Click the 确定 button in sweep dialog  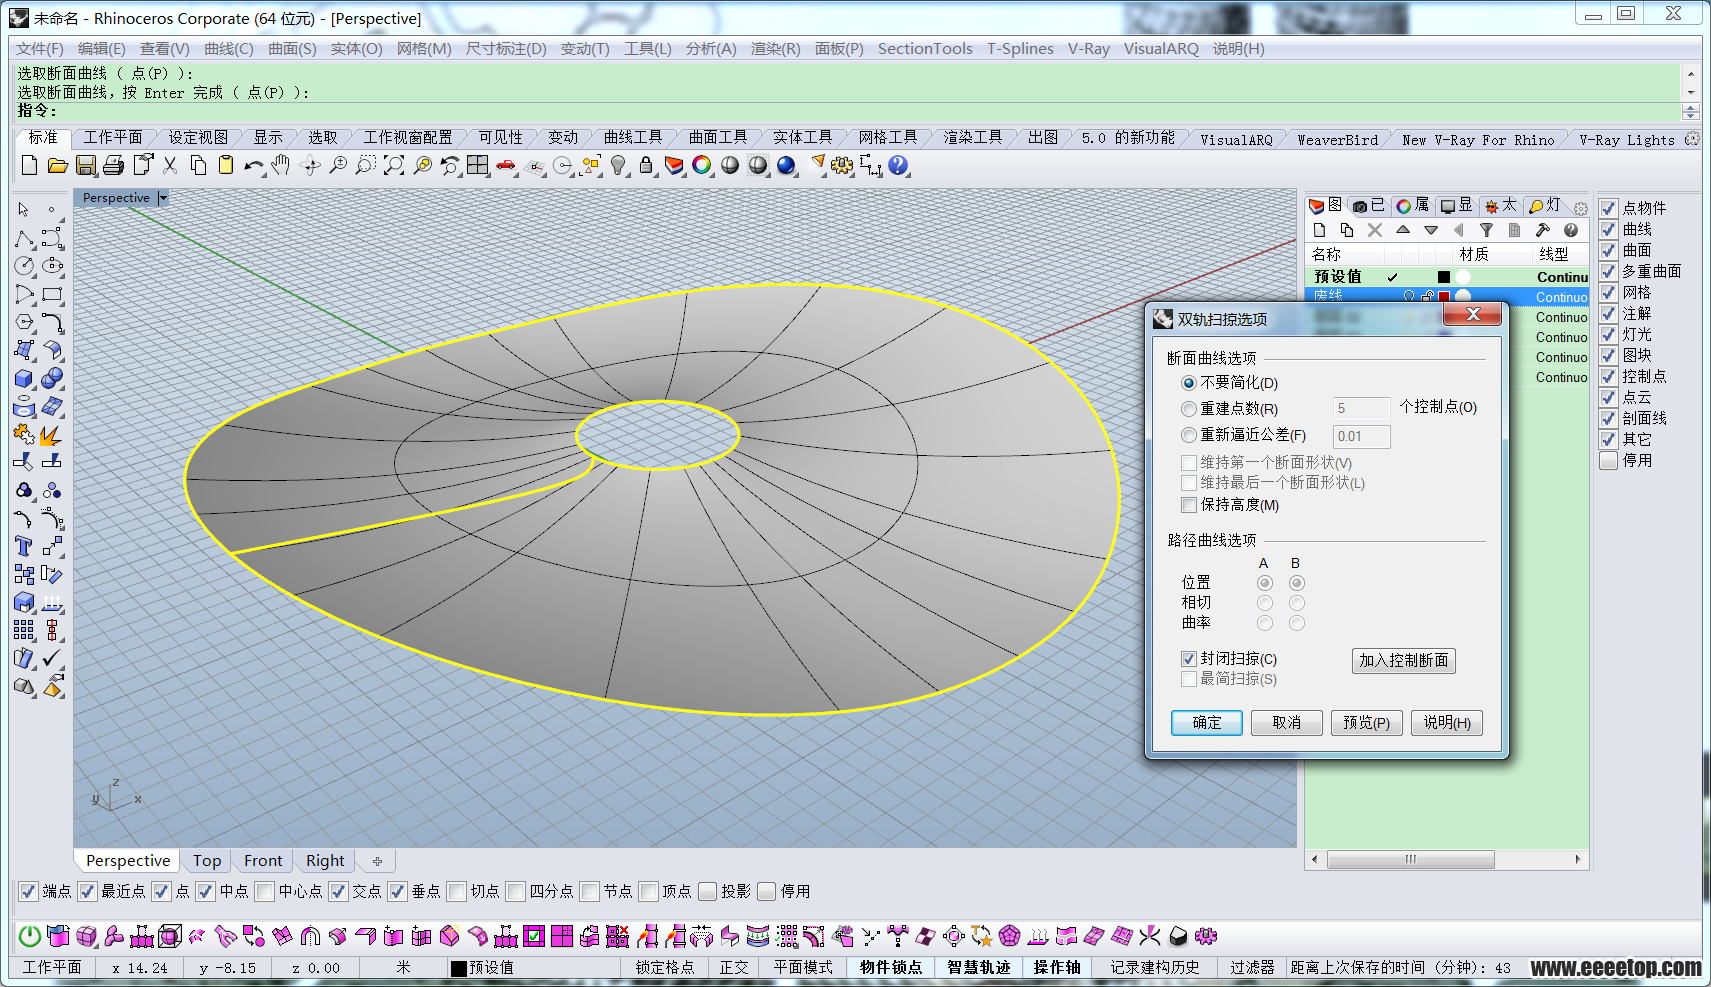click(1207, 723)
